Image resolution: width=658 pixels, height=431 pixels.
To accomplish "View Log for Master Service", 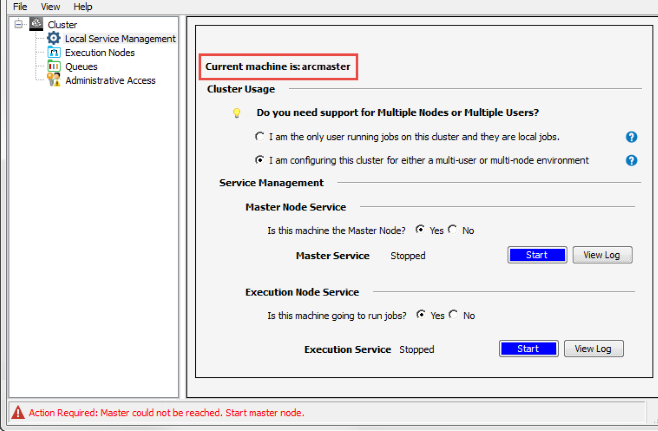I will click(602, 255).
